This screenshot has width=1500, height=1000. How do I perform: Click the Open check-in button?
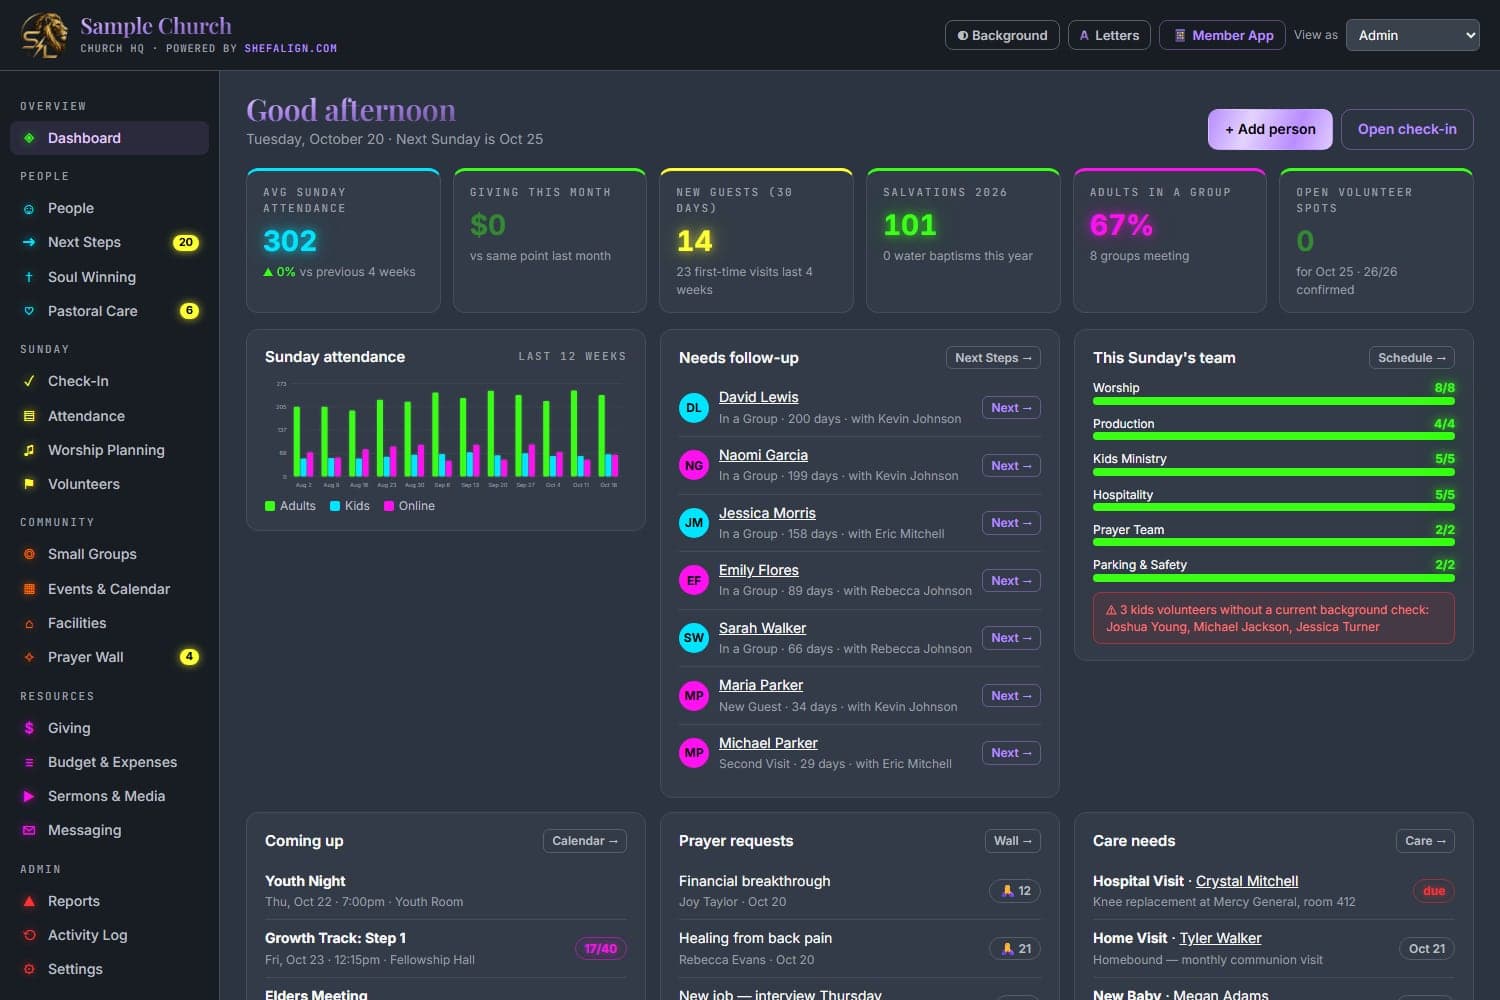coord(1407,129)
